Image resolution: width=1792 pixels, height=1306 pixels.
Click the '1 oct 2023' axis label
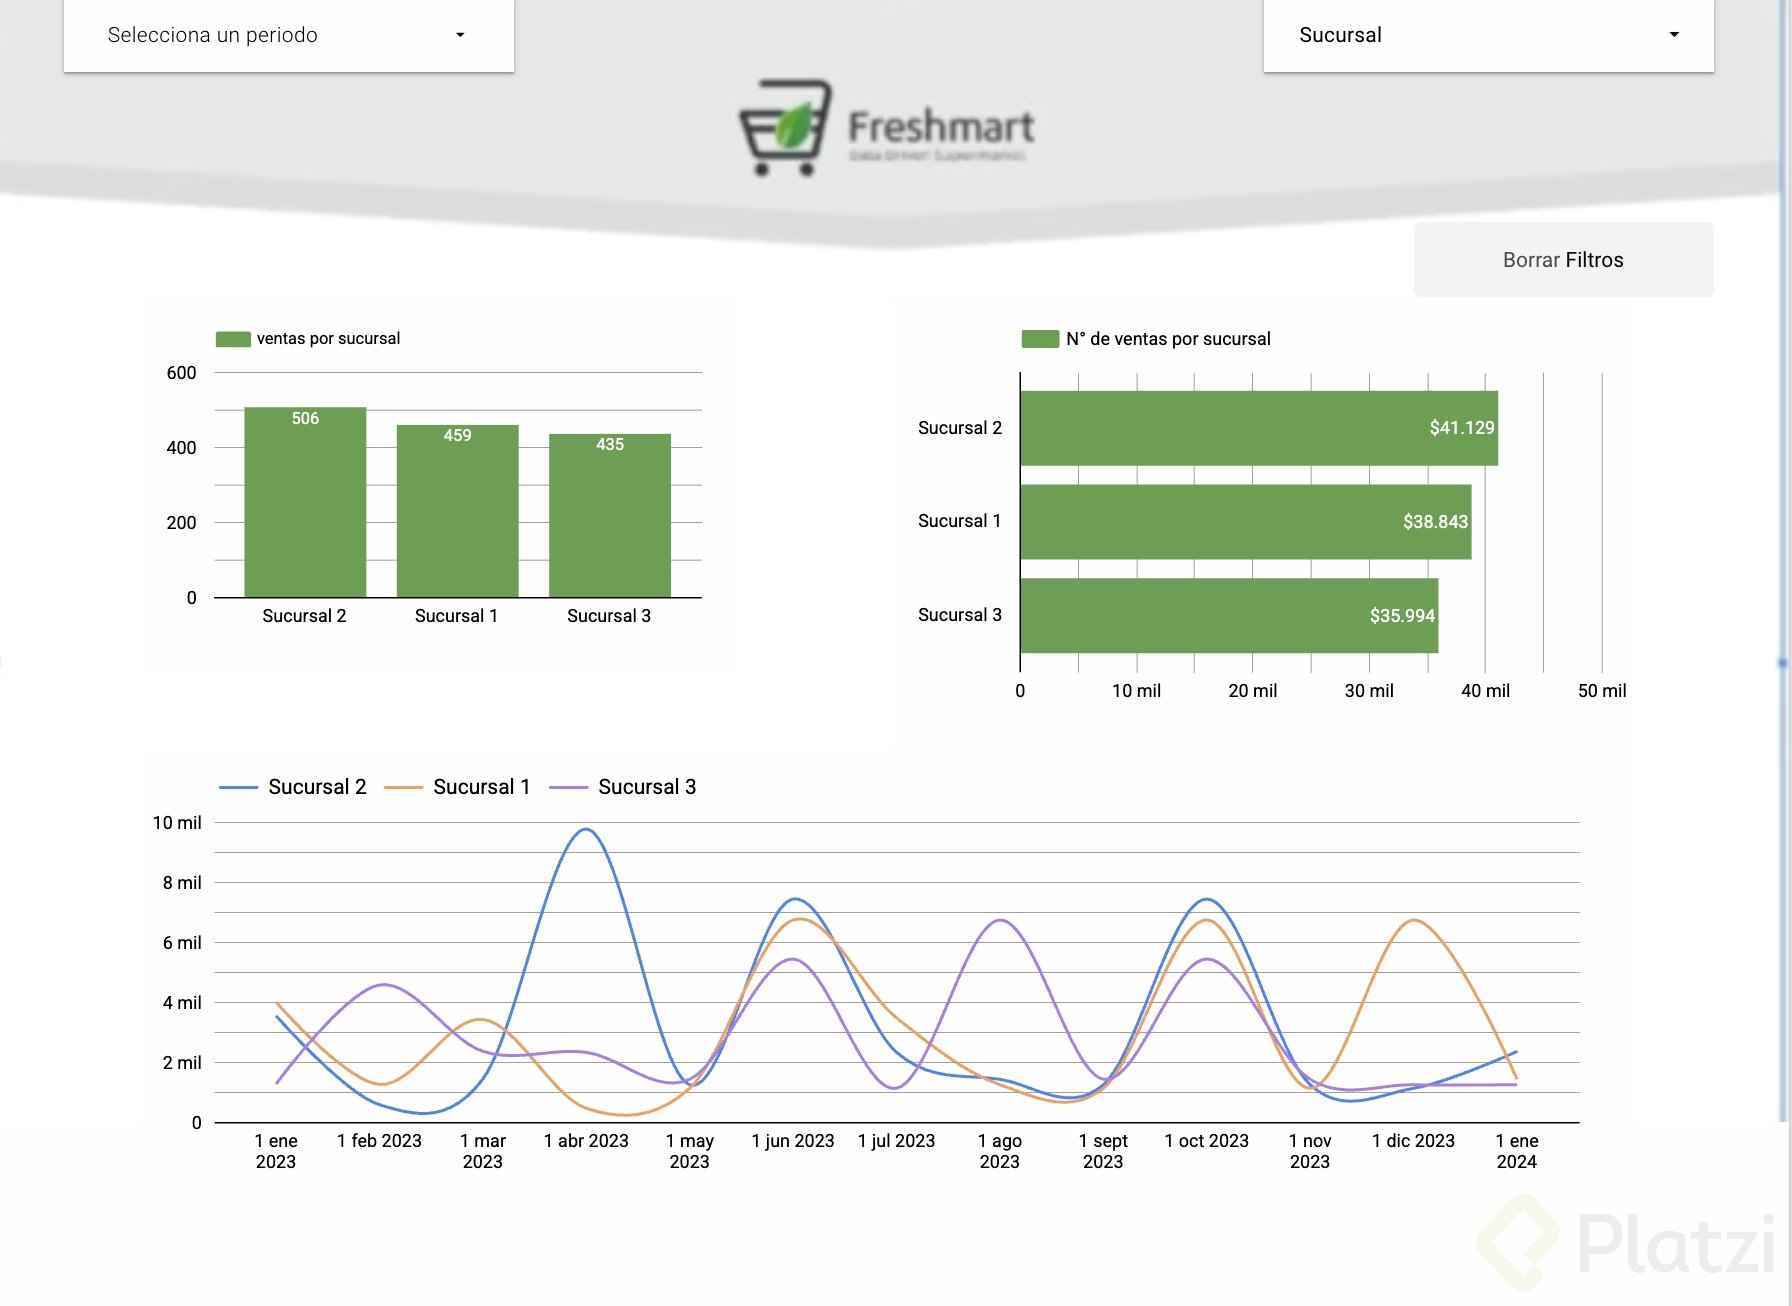(x=1207, y=1141)
